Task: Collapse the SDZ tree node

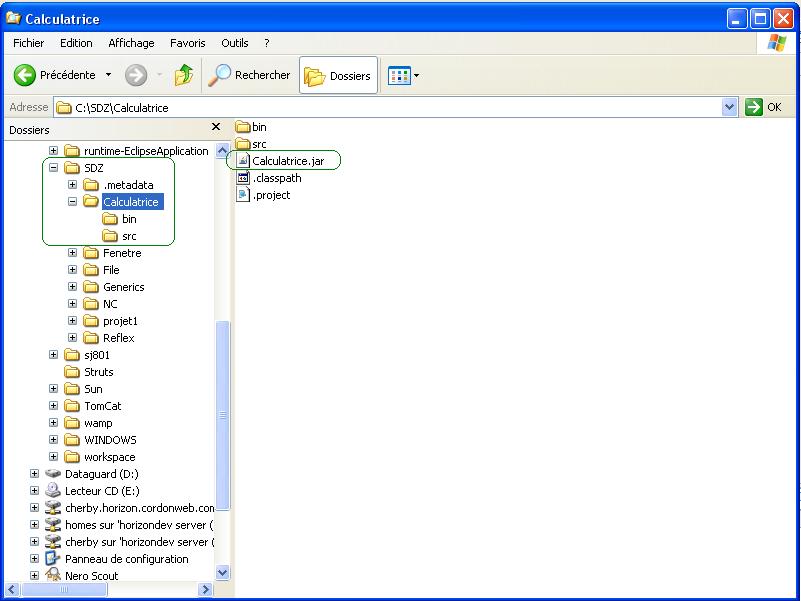Action: (53, 168)
